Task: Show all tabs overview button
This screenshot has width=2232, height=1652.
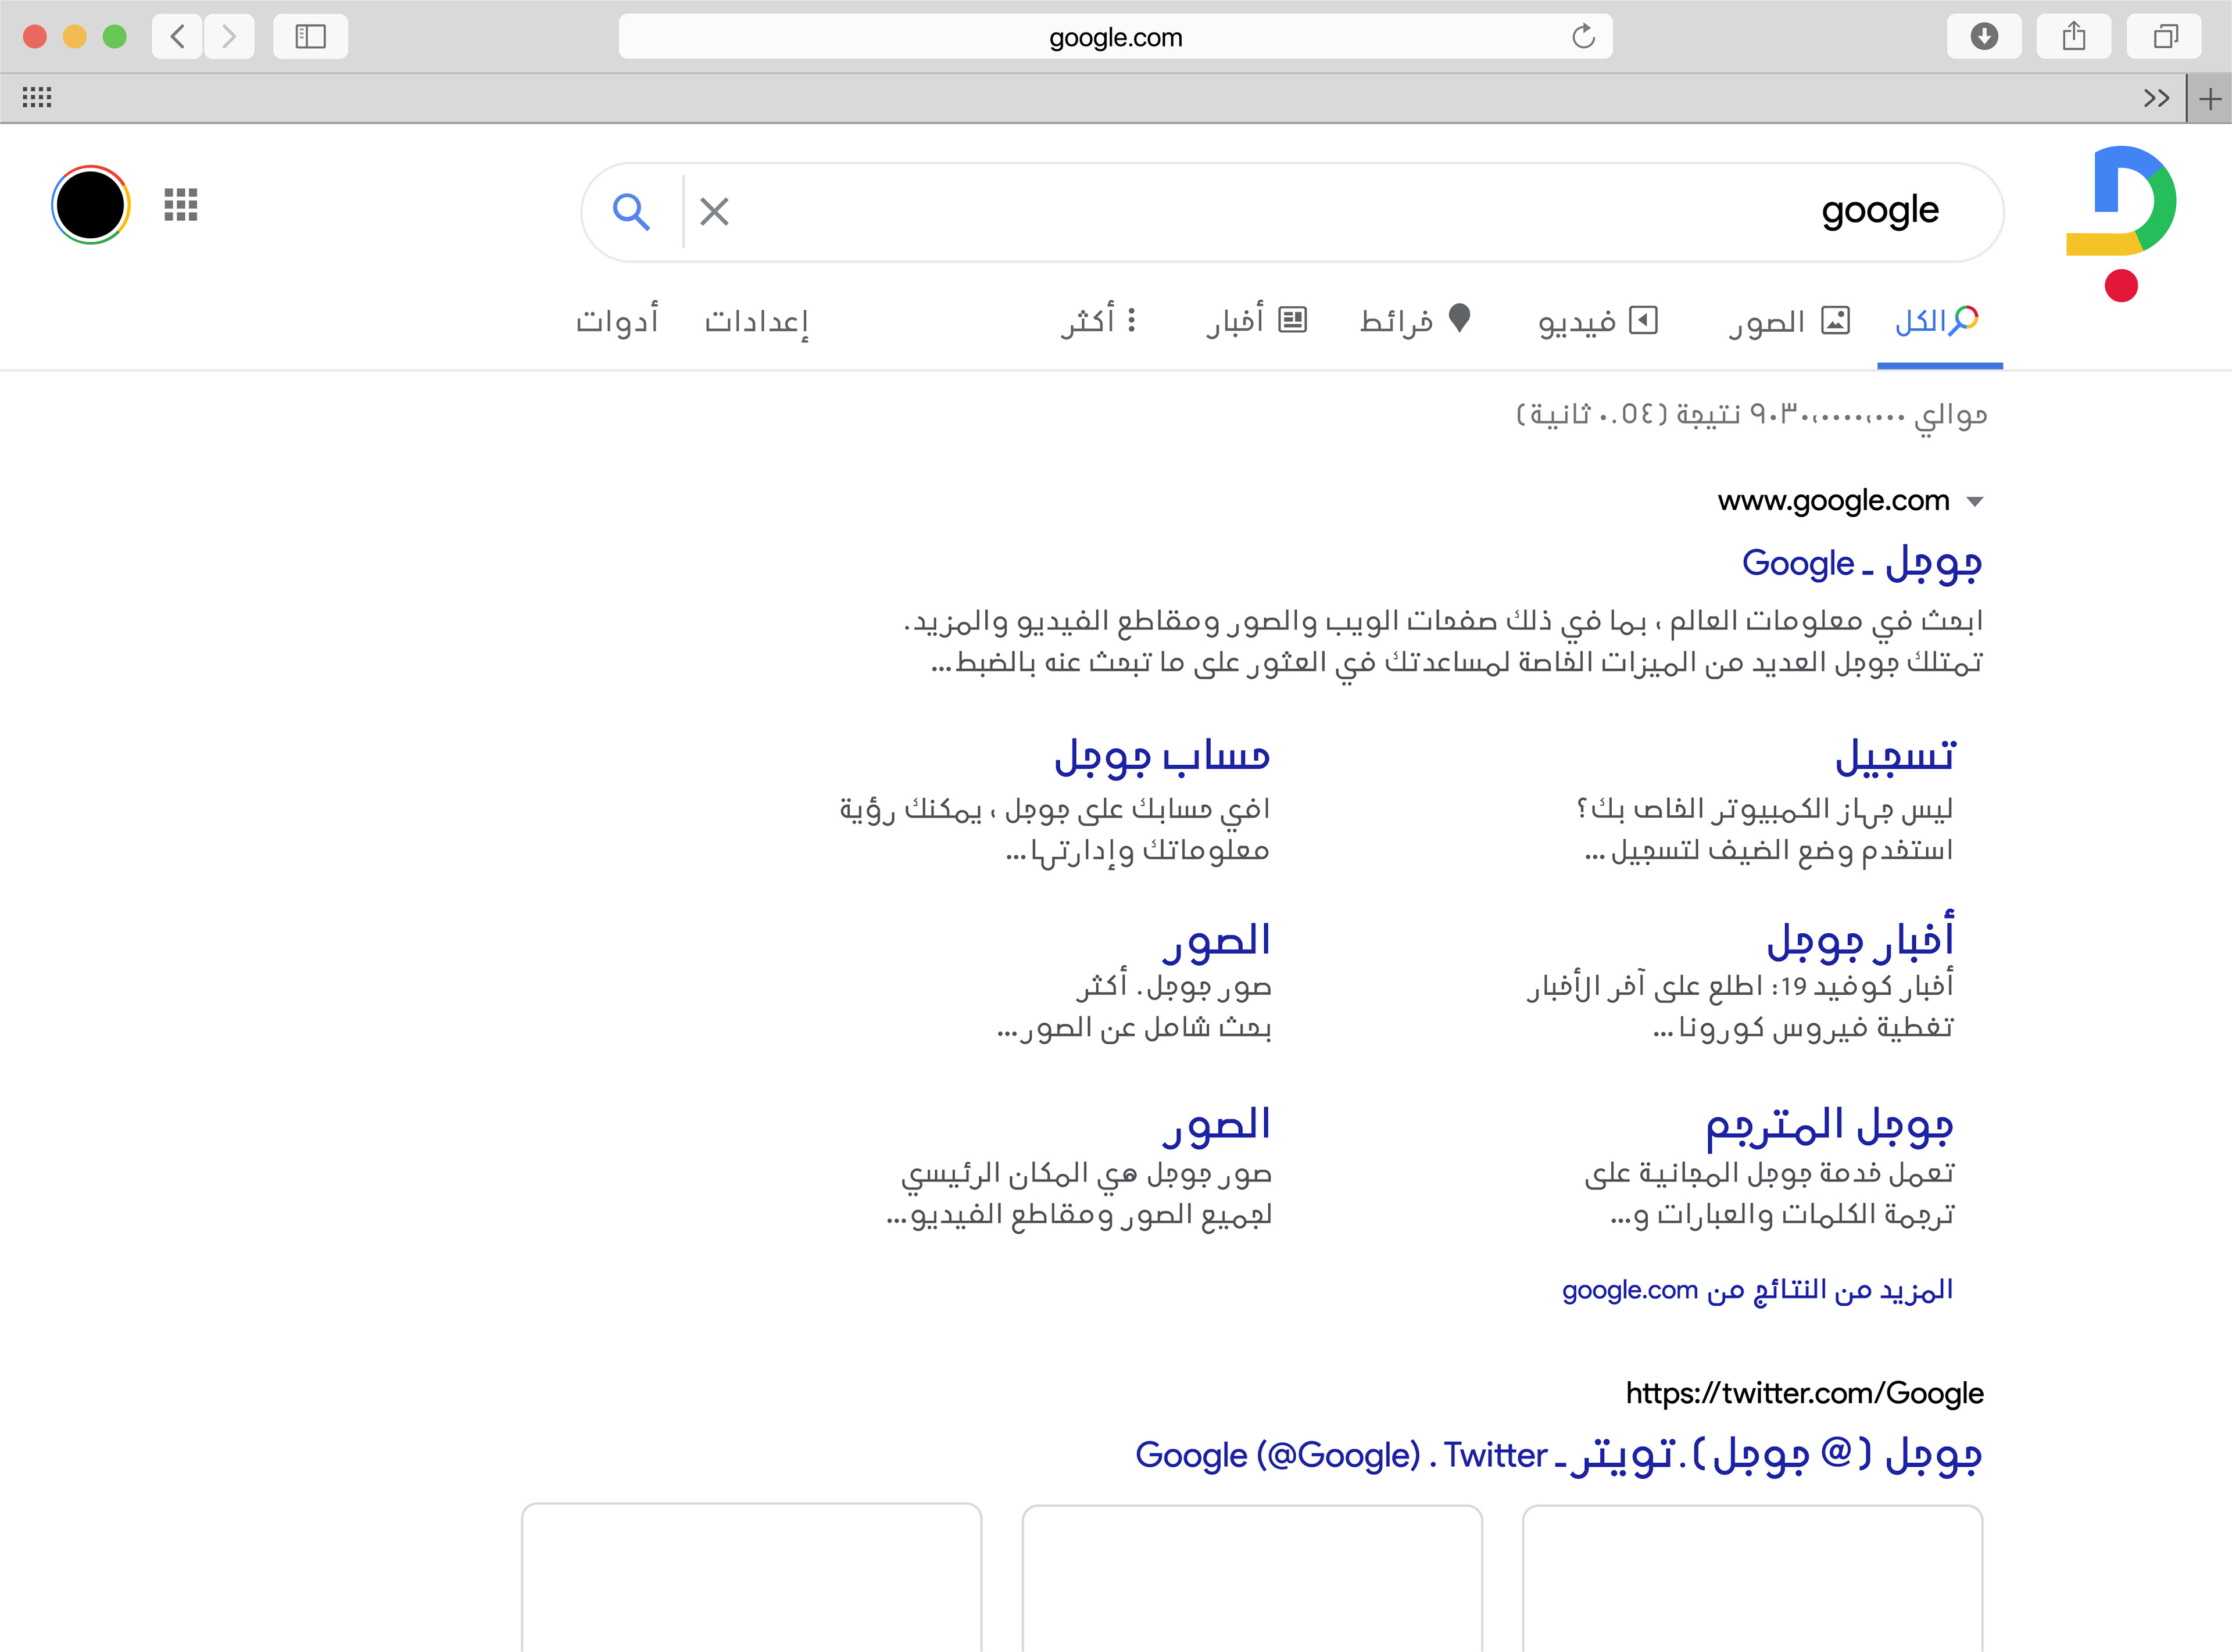Action: (x=2165, y=37)
